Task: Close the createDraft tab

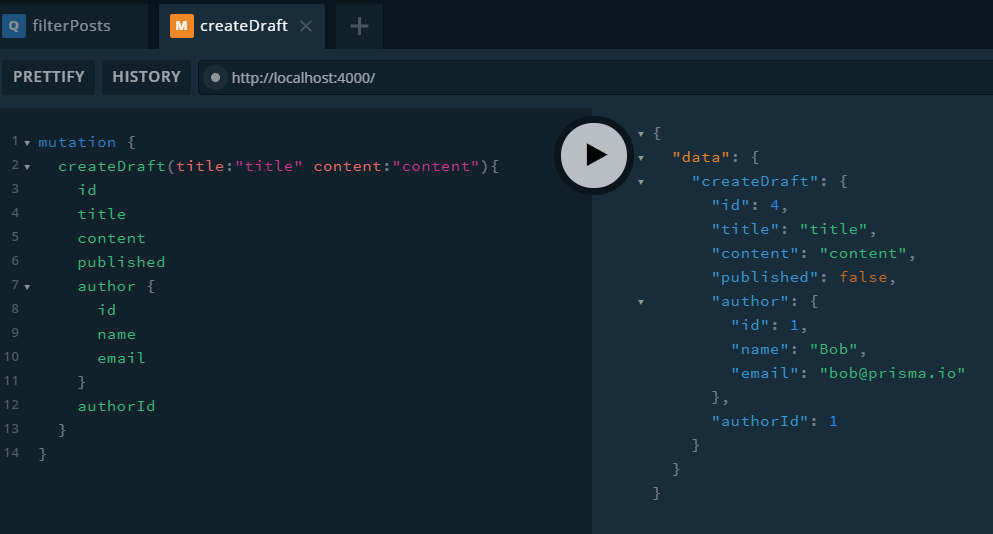Action: point(306,26)
